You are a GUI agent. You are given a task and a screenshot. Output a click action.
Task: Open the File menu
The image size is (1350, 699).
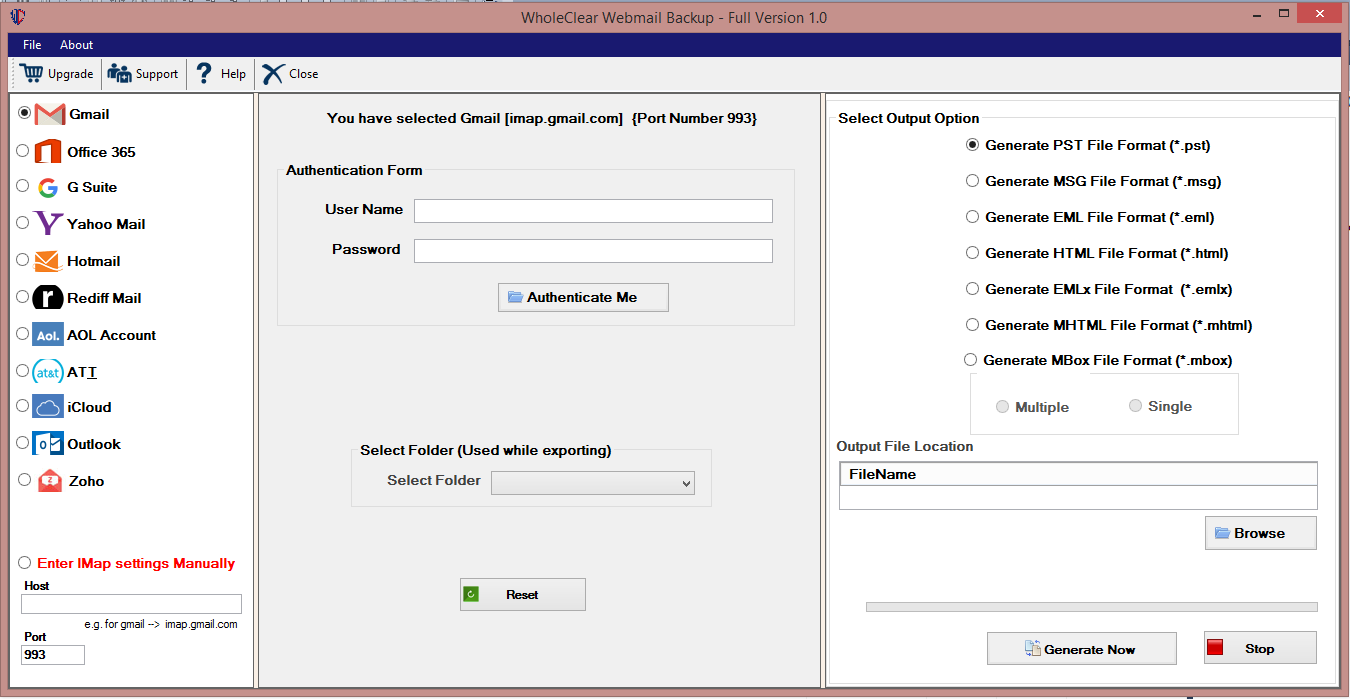tap(32, 45)
